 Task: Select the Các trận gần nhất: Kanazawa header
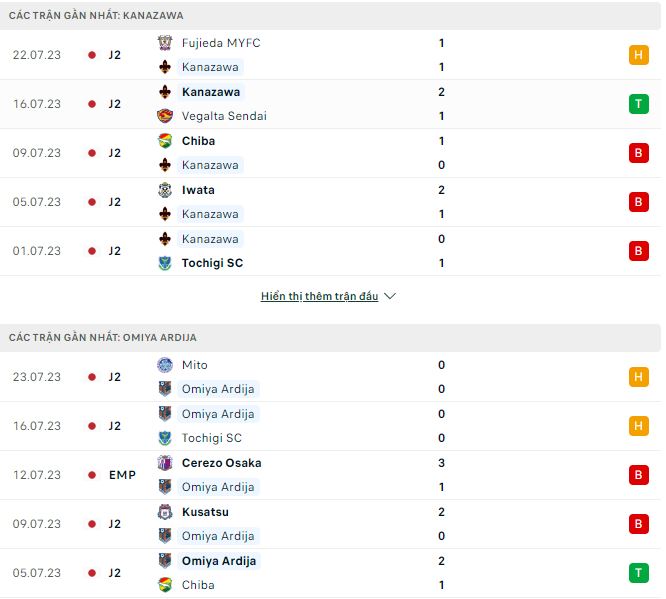pyautogui.click(x=96, y=16)
